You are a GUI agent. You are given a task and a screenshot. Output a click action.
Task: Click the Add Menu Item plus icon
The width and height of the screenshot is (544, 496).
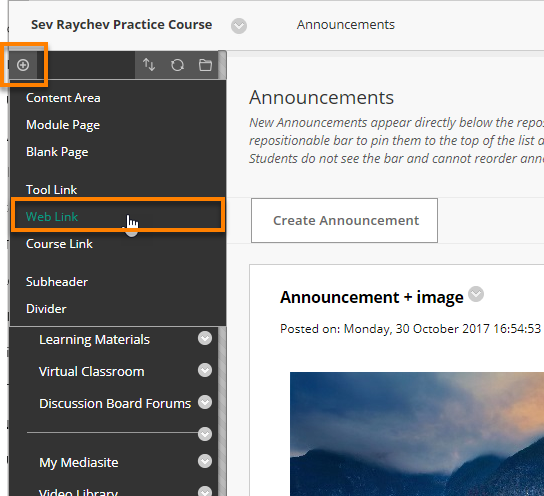click(23, 65)
